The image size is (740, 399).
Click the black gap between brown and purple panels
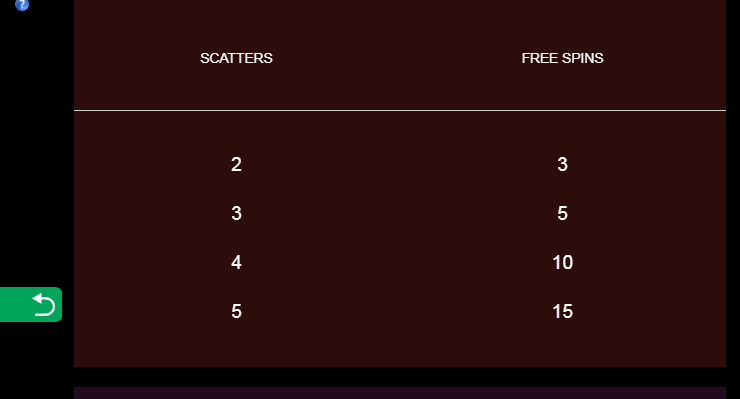[400, 377]
